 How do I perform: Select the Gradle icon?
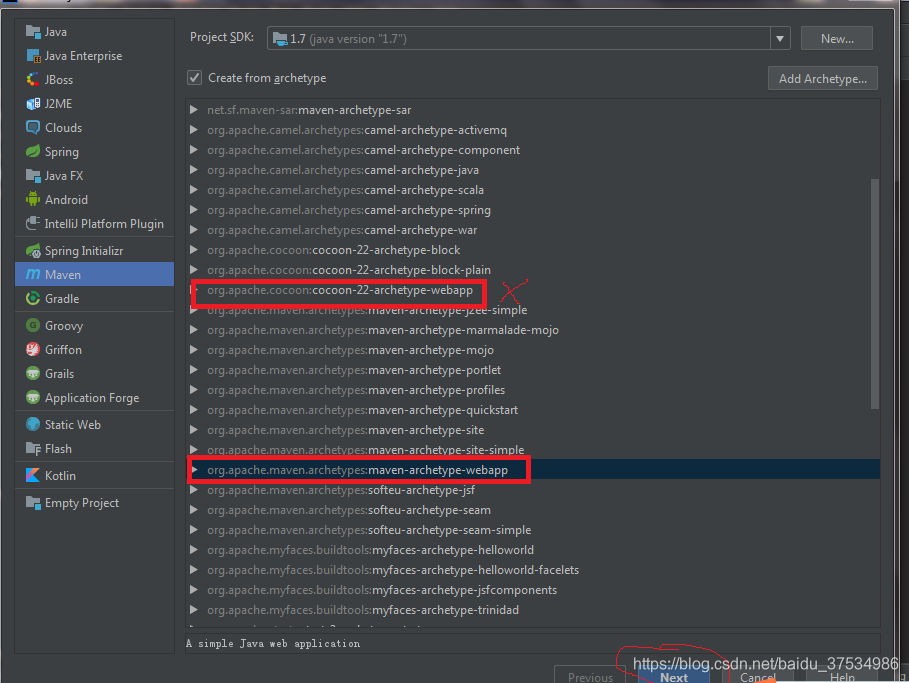33,299
